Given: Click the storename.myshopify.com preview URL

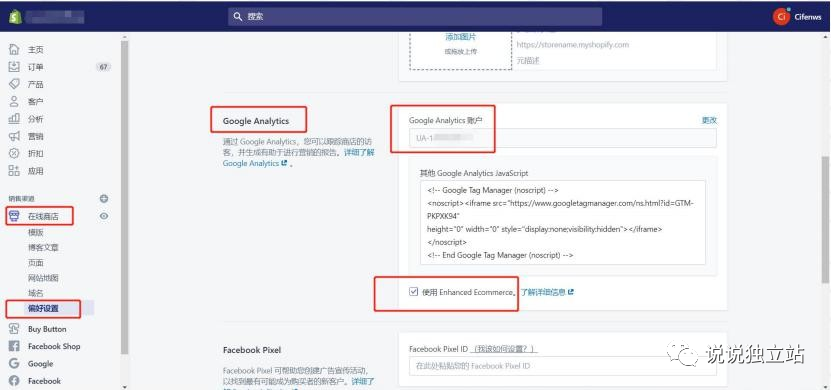Looking at the screenshot, I should (573, 45).
